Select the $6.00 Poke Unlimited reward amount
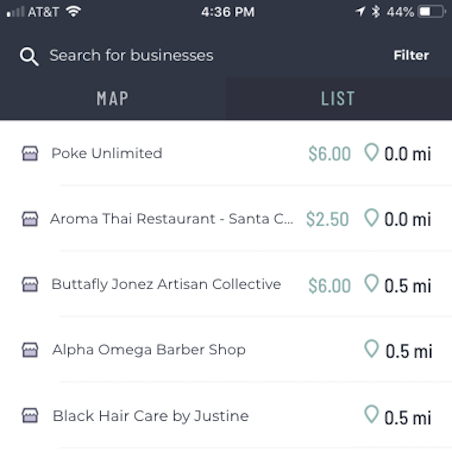This screenshot has width=452, height=452. [x=329, y=154]
